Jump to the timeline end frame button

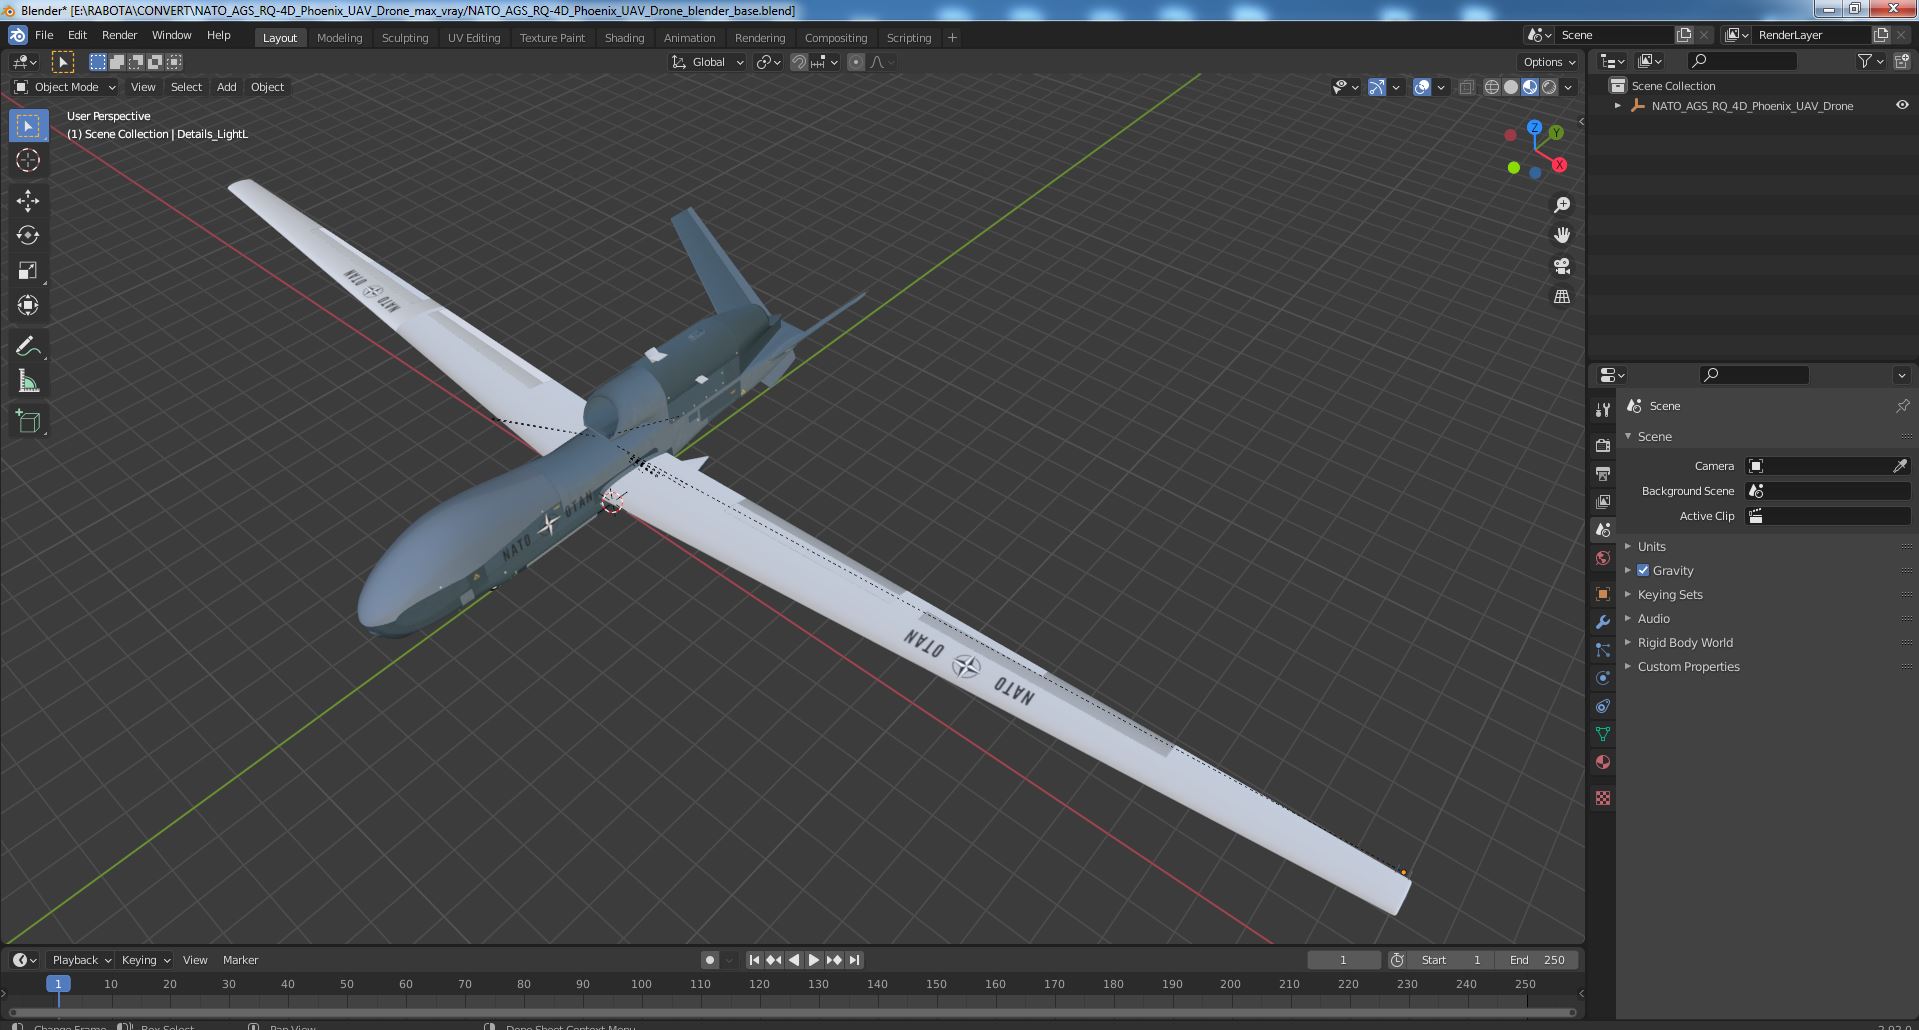coord(854,960)
